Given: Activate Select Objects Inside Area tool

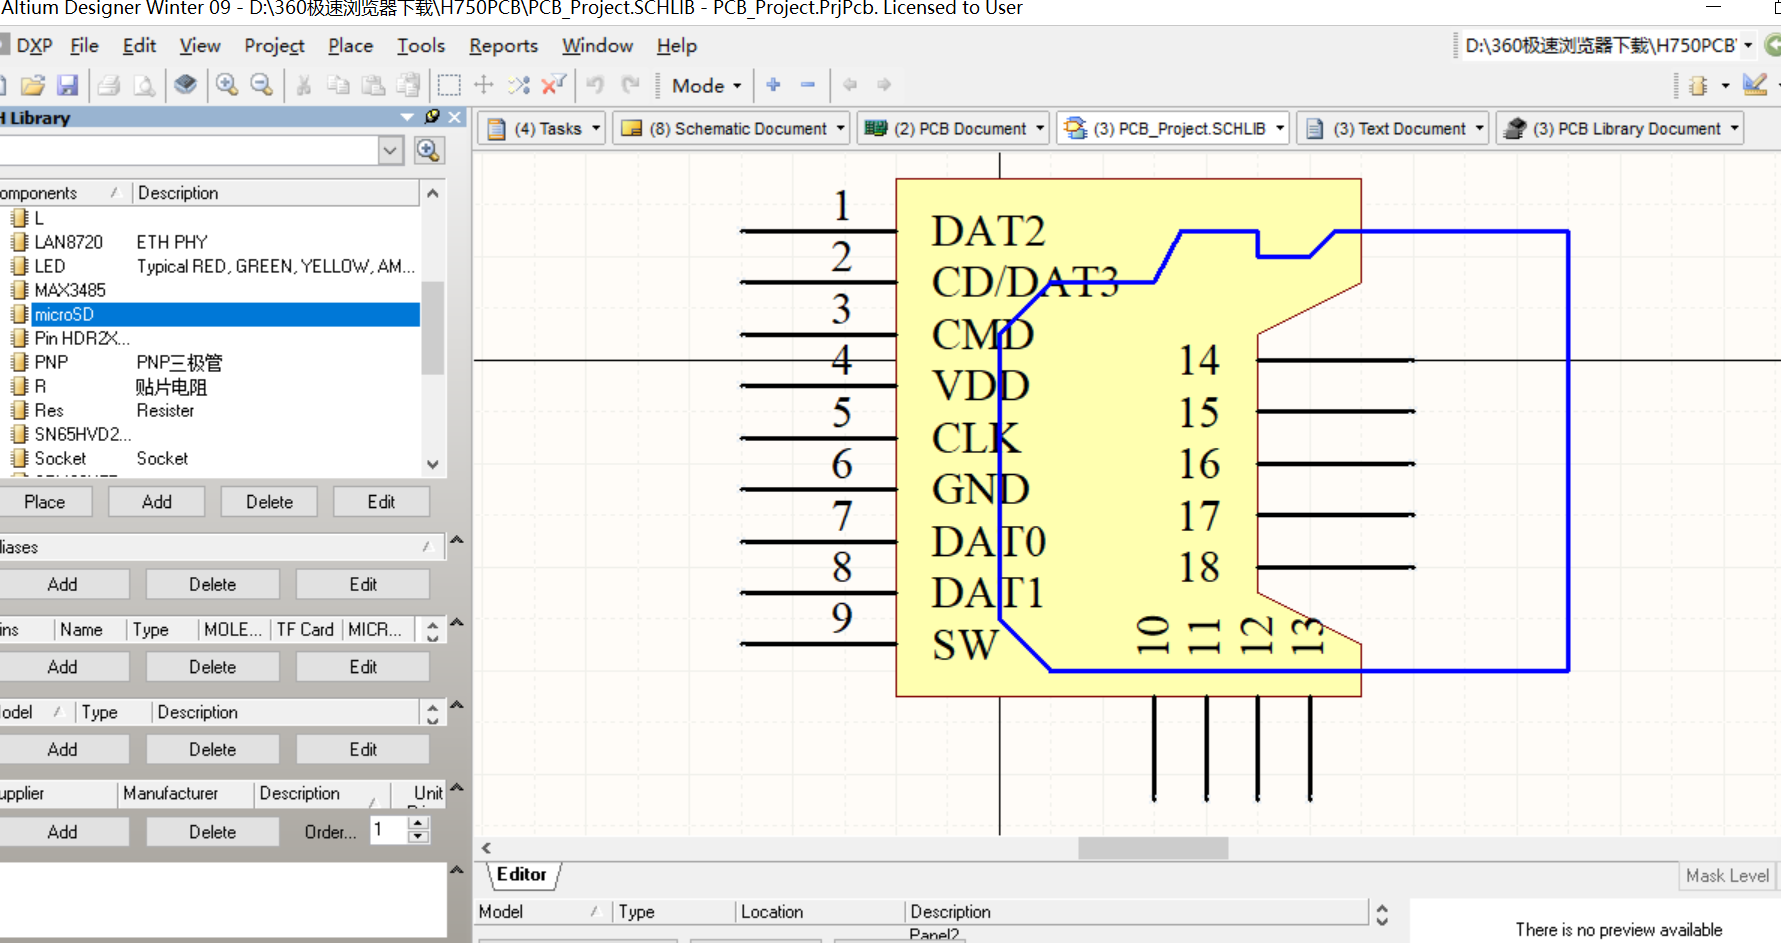Looking at the screenshot, I should point(450,85).
